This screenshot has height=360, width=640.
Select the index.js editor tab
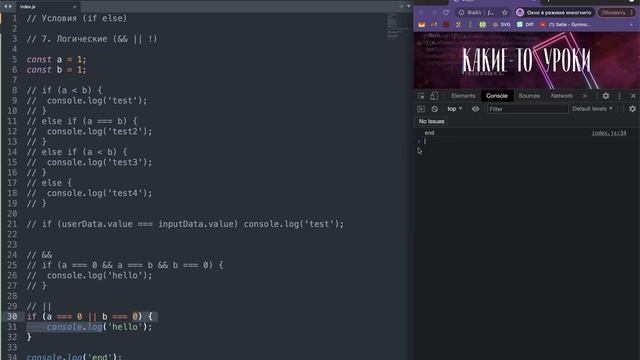(x=47, y=7)
